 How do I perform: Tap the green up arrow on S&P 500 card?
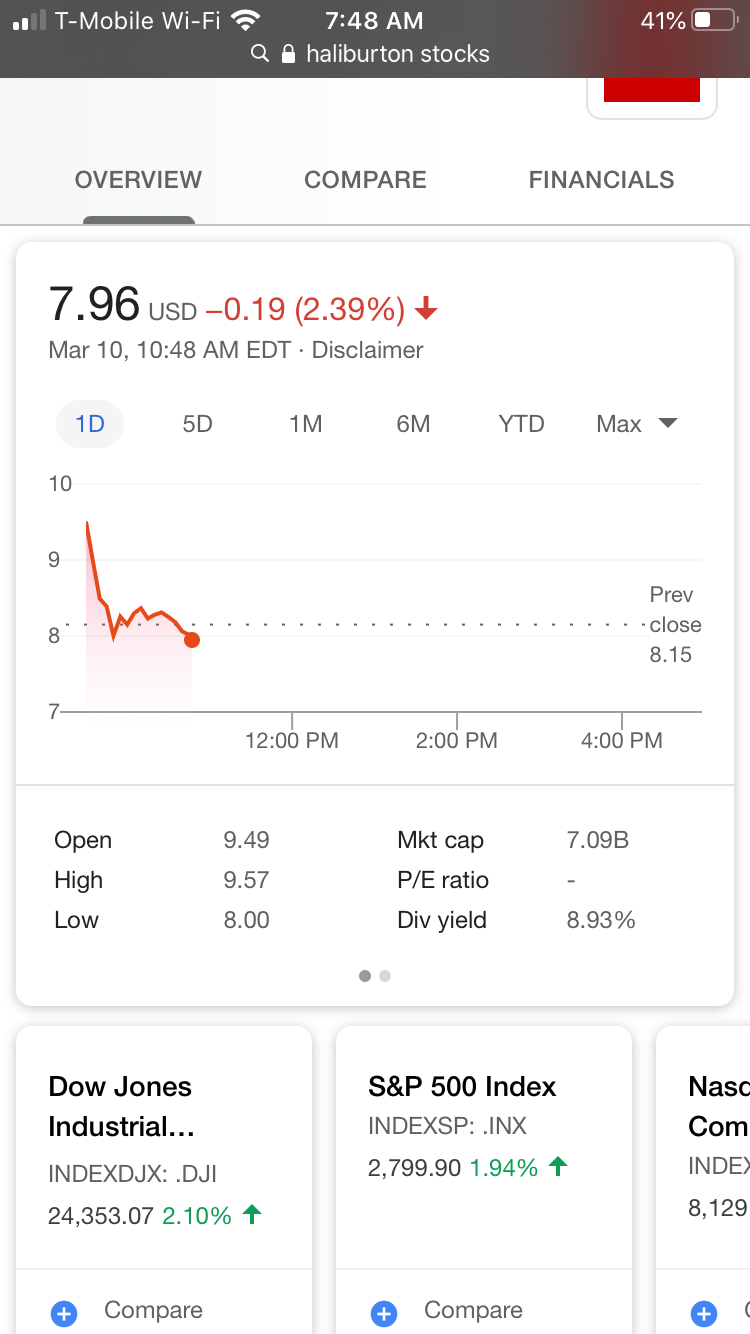click(x=559, y=1166)
